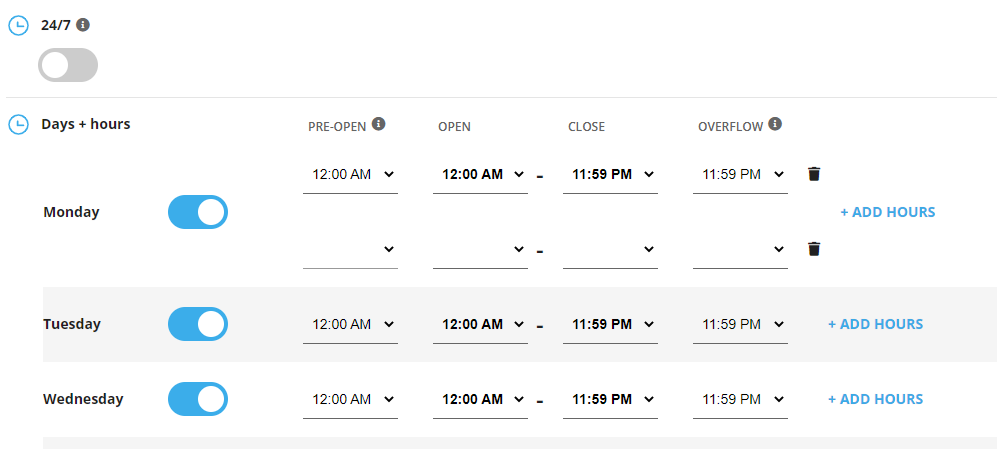Open Tuesday's CLOSE time dropdown
This screenshot has height=449, width=997.
610,325
